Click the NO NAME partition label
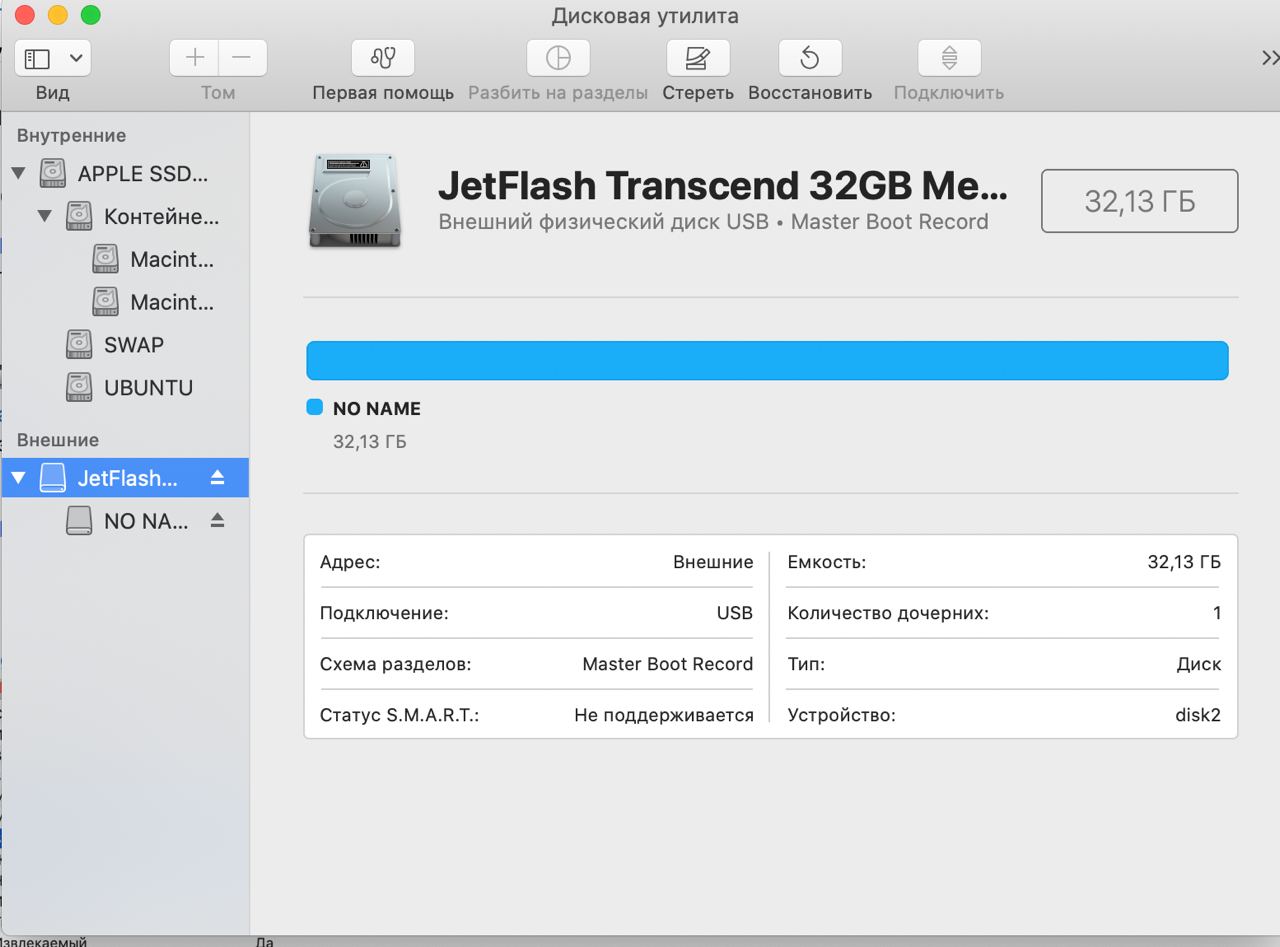 pos(377,408)
